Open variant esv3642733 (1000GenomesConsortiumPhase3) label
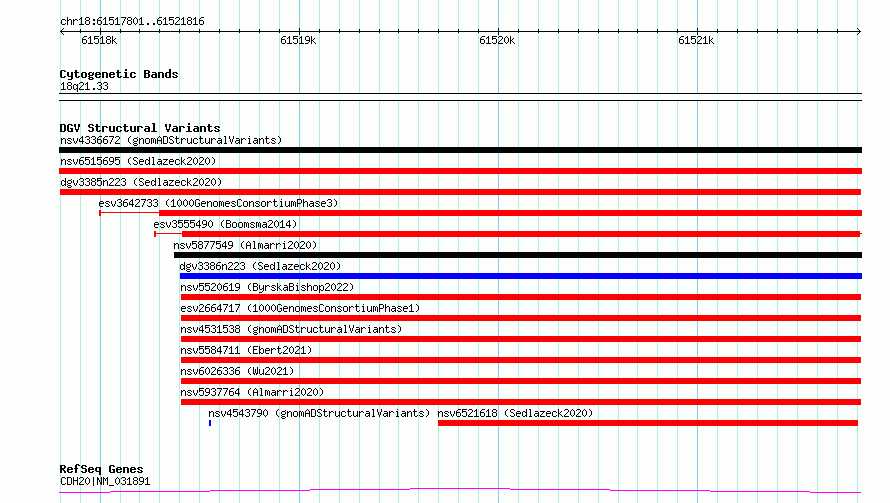890x503 pixels. (x=218, y=203)
